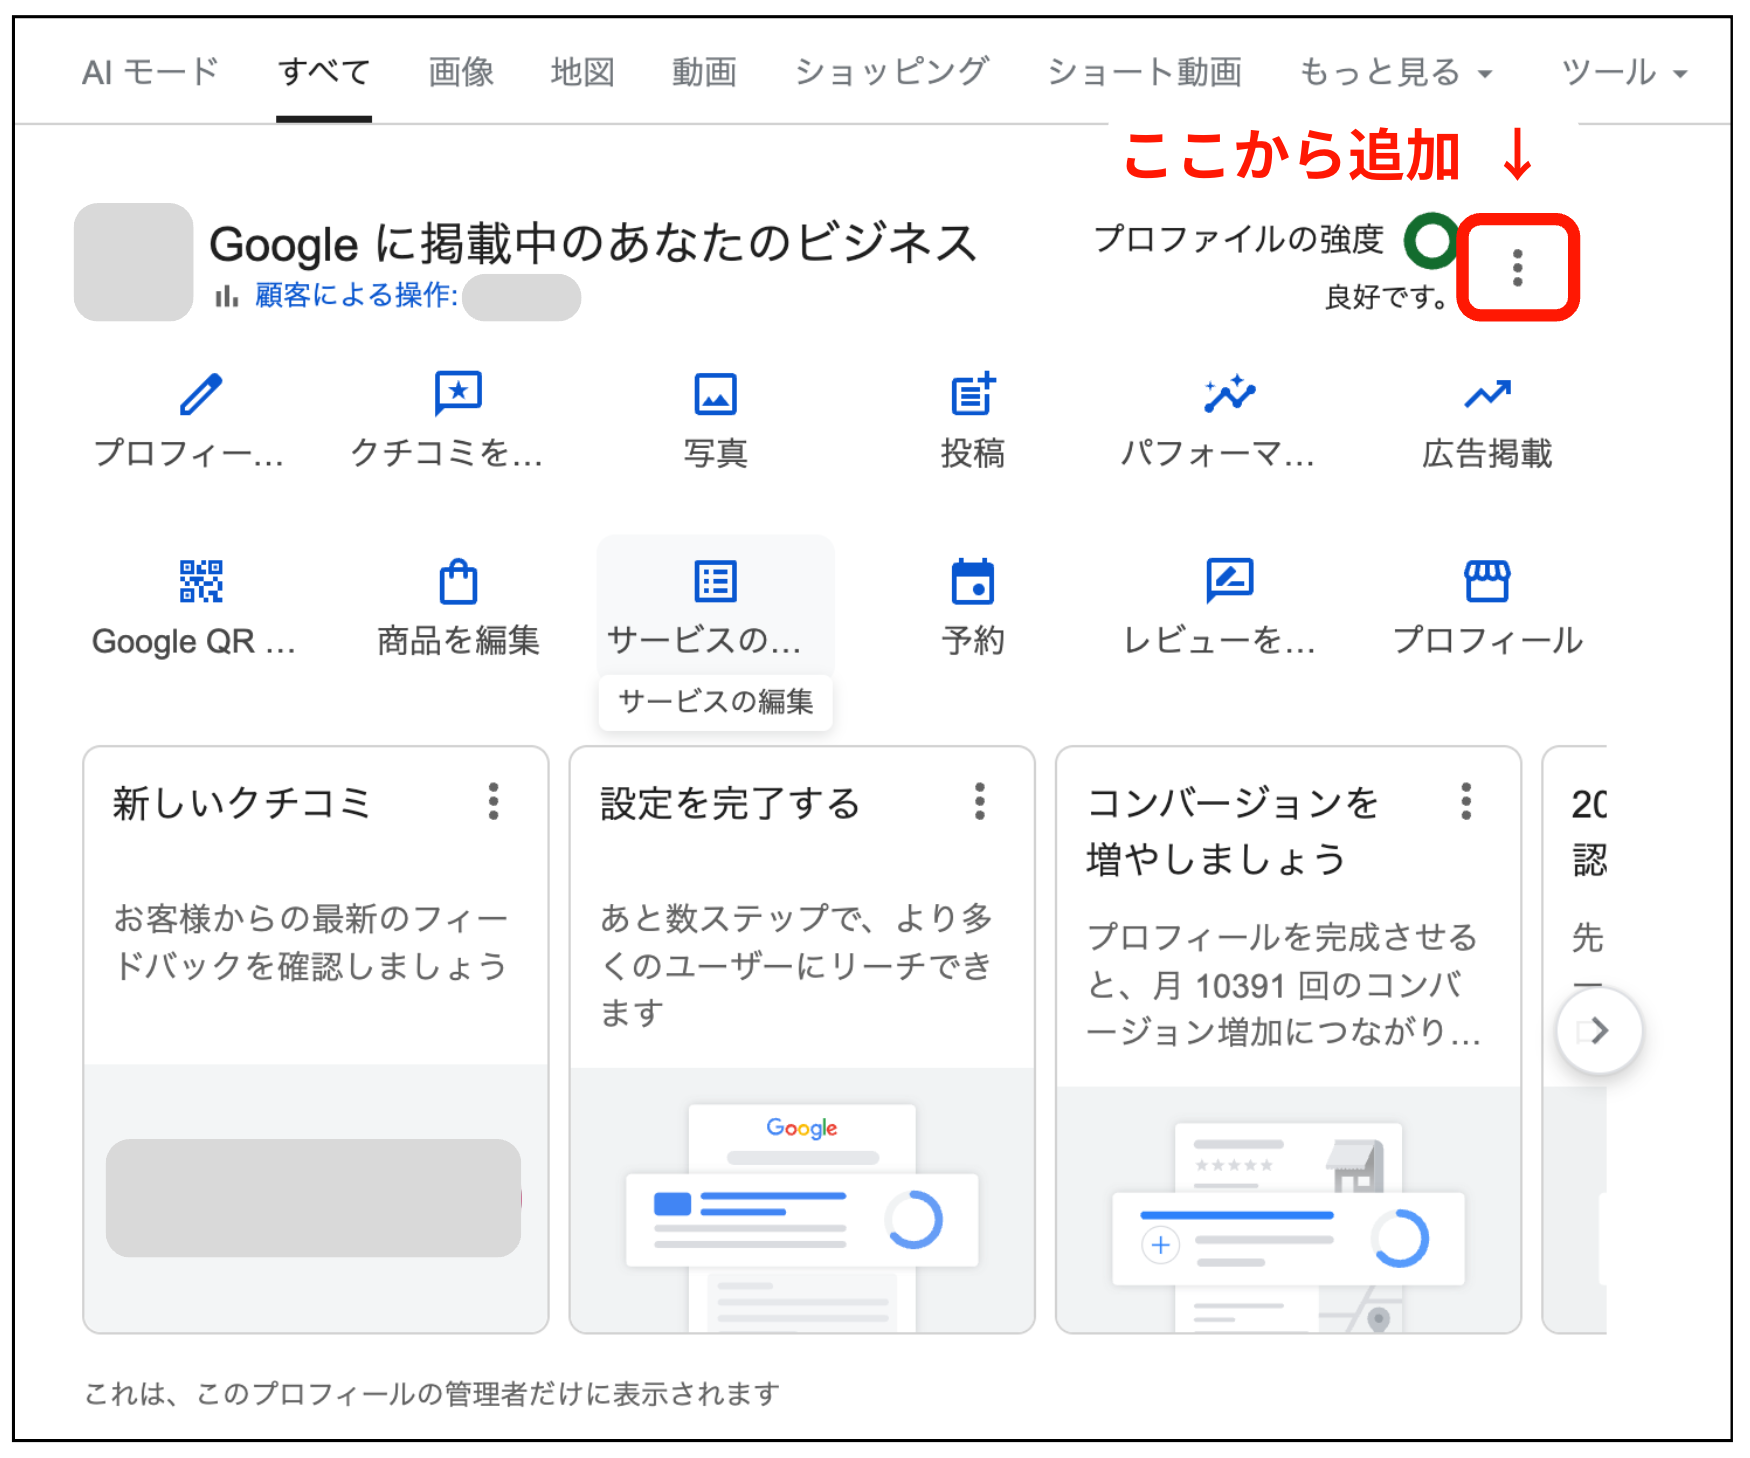This screenshot has height=1458, width=1750.
Task: Open the 広告掲載 advertising trend icon
Action: click(1488, 394)
